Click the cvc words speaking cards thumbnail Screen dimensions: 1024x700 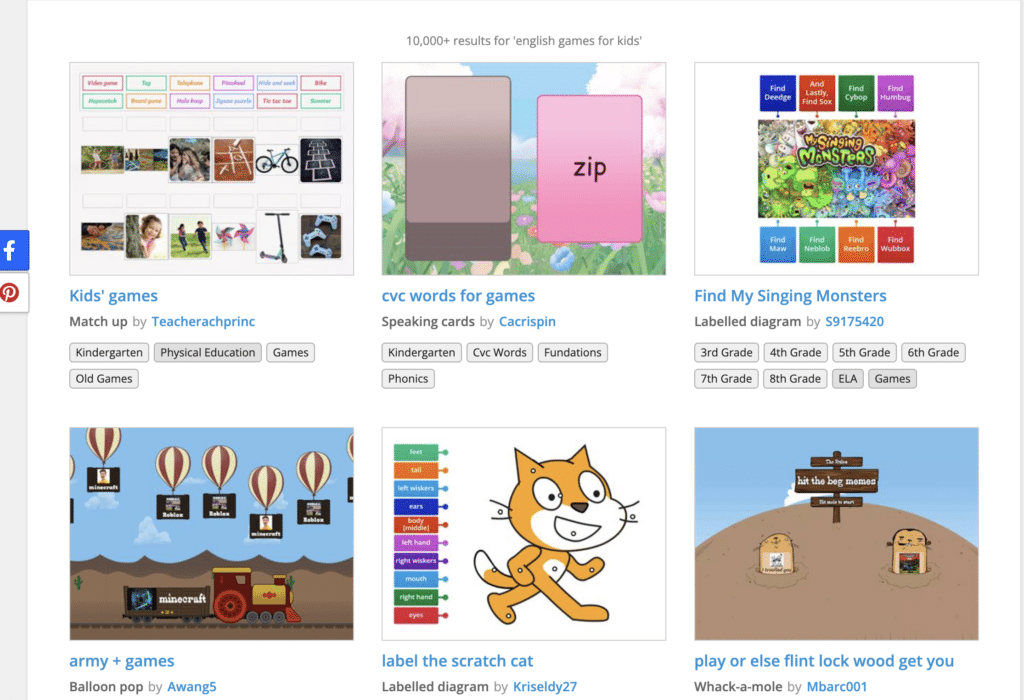click(x=523, y=168)
